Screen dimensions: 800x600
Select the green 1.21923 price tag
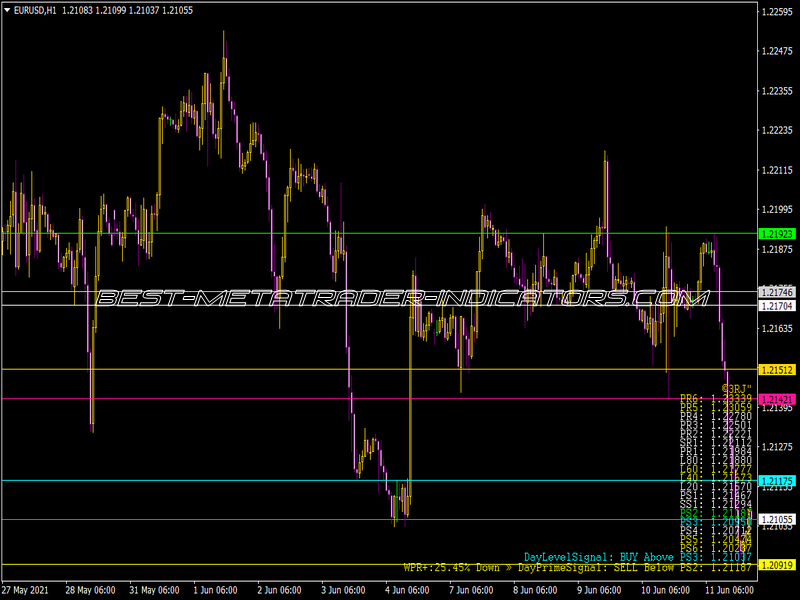point(777,234)
